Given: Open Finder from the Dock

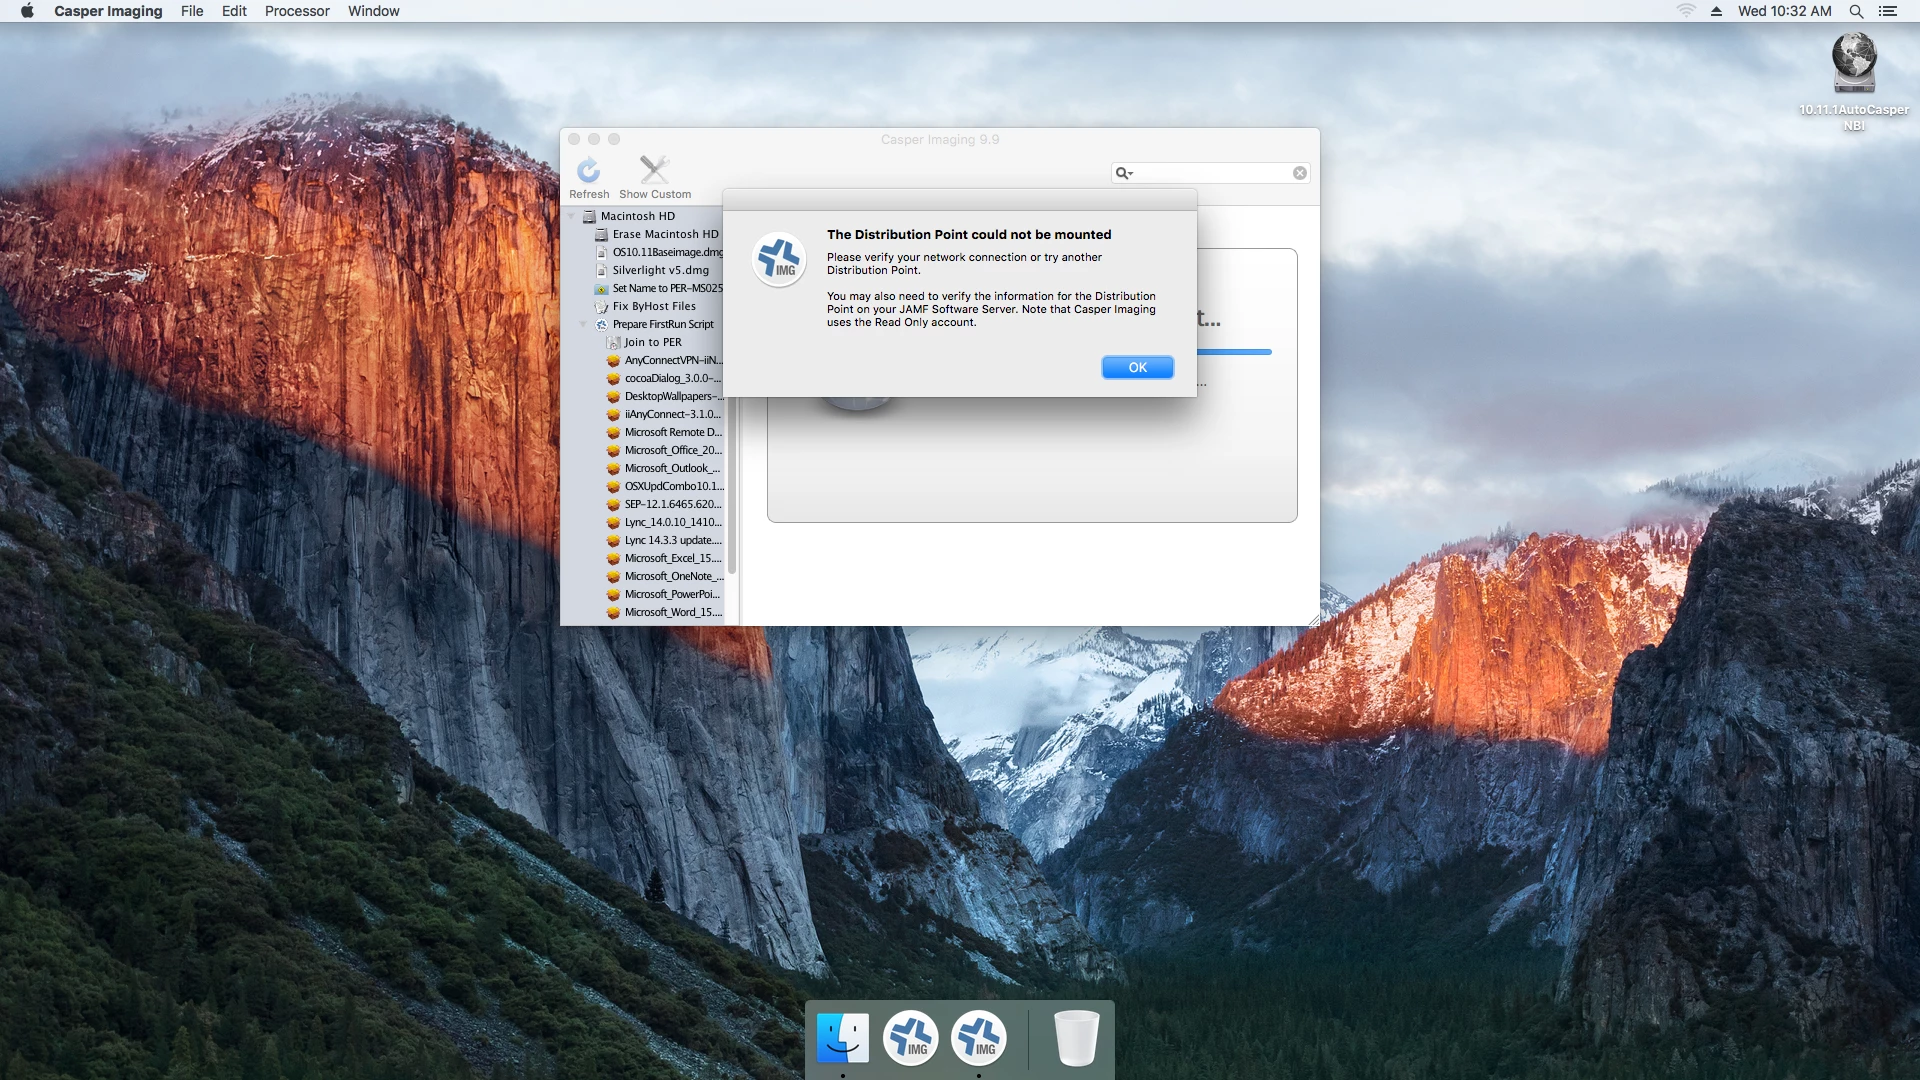Looking at the screenshot, I should [842, 1038].
